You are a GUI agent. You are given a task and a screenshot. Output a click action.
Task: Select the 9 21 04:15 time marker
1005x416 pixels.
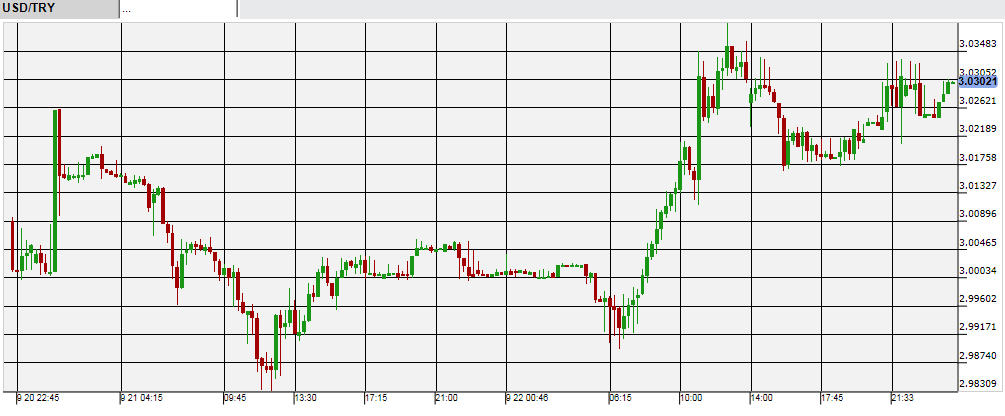(x=143, y=397)
